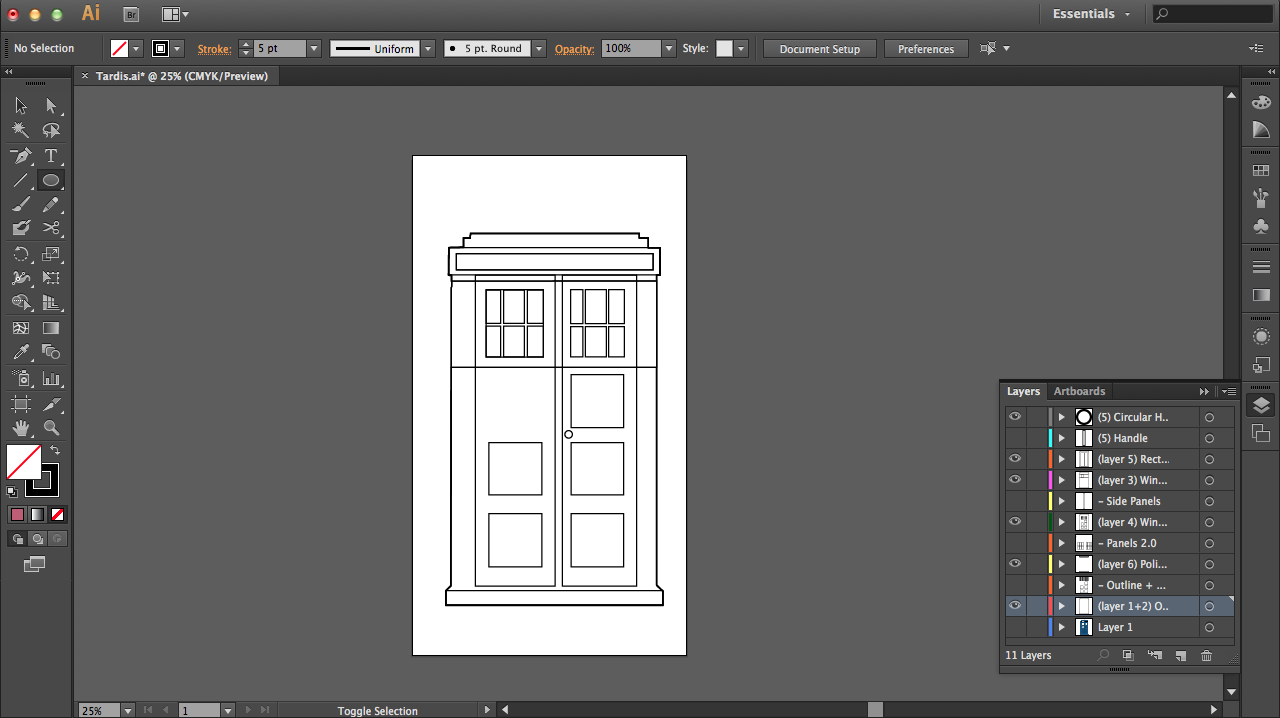Image resolution: width=1280 pixels, height=718 pixels.
Task: Open arrange documents menu
Action: tap(175, 14)
